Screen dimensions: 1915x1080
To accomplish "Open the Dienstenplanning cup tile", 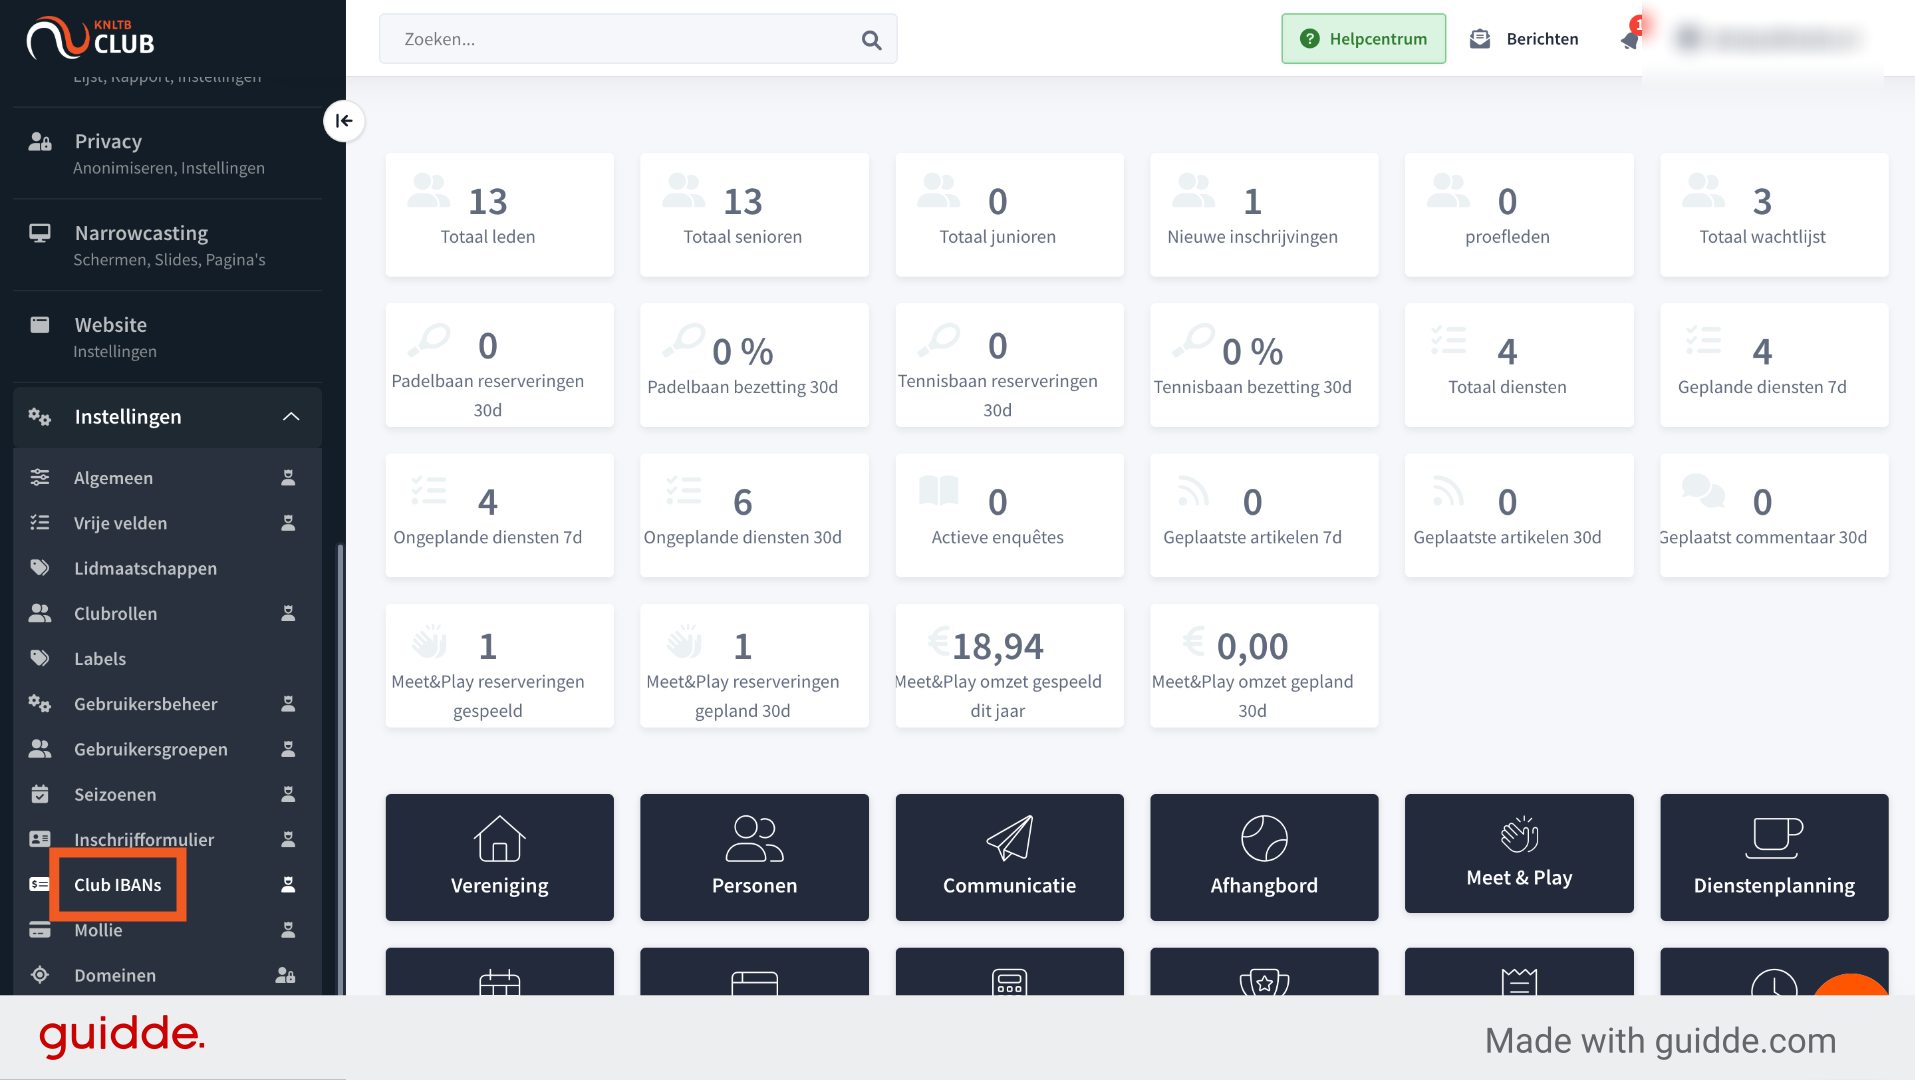I will point(1774,857).
